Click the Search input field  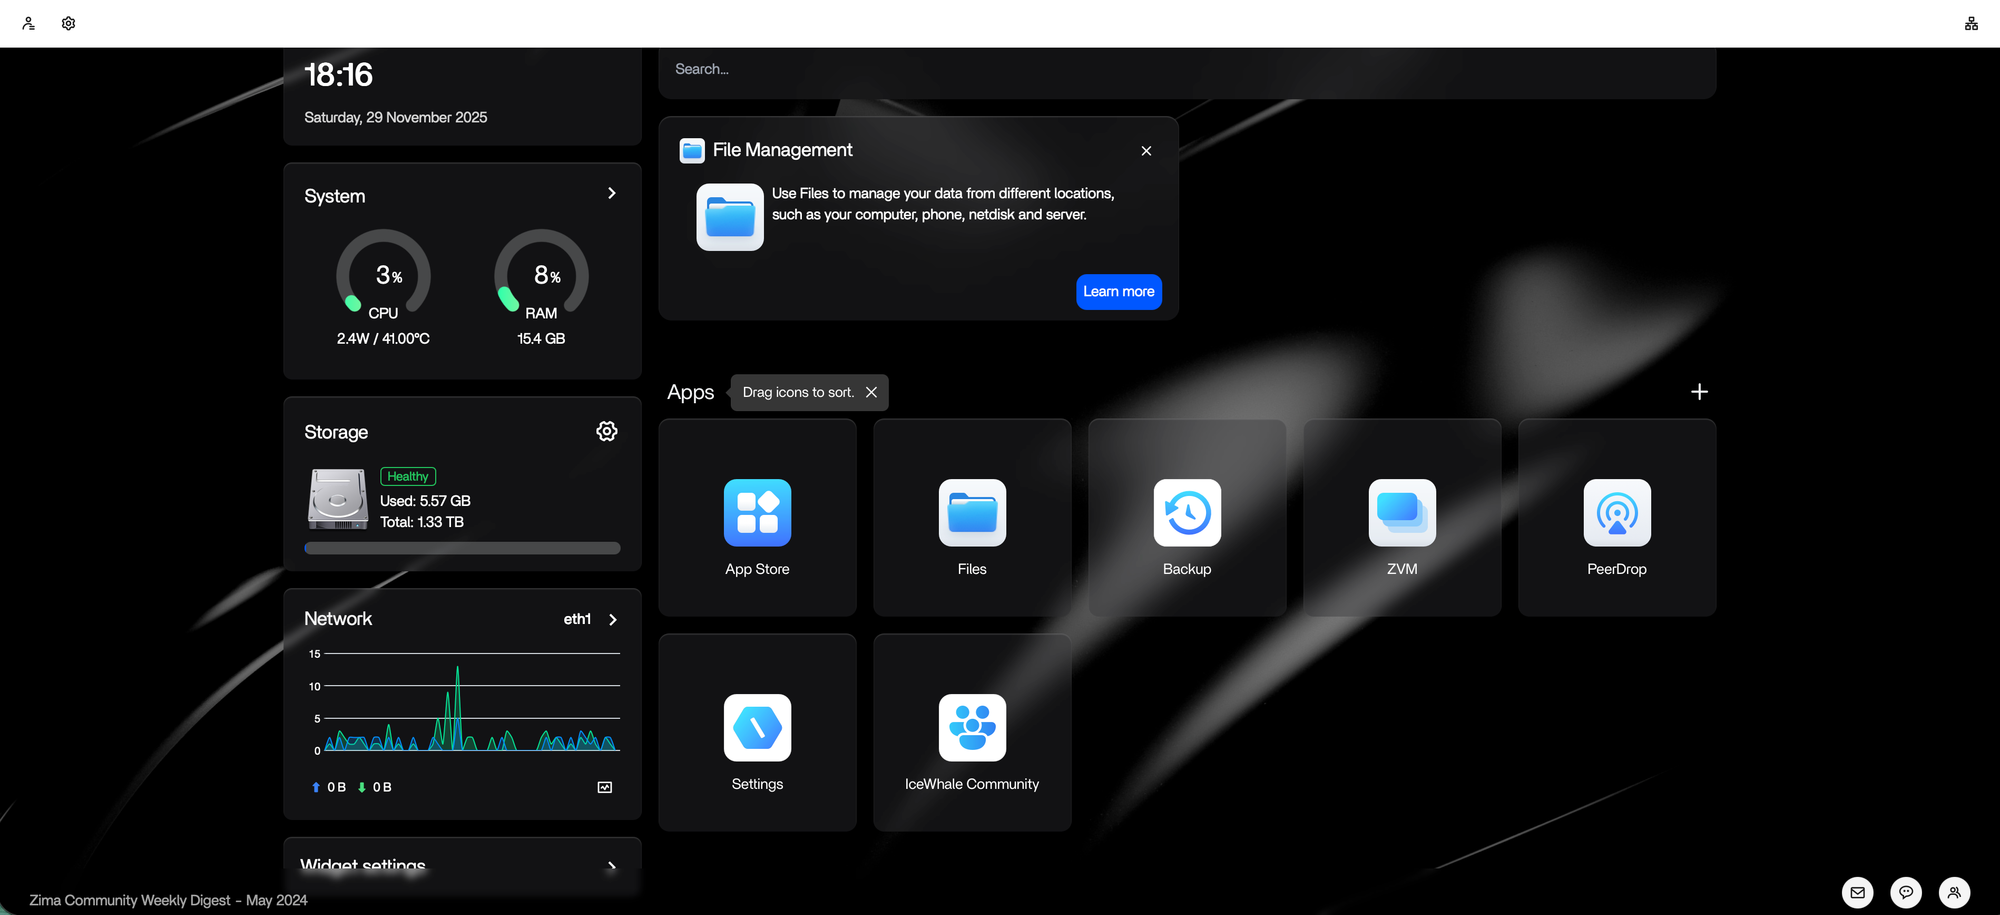(1186, 70)
